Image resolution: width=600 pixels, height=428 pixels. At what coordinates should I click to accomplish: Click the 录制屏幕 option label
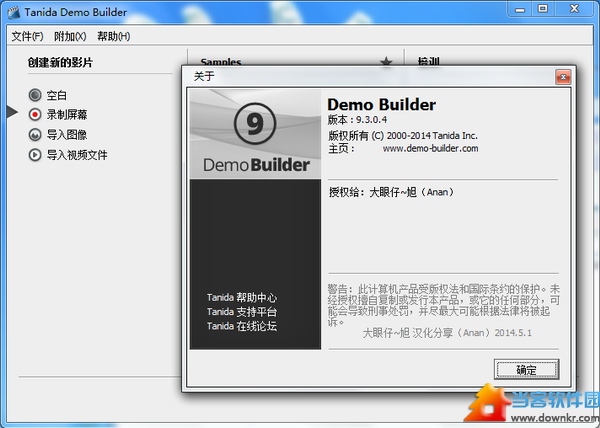coord(67,114)
